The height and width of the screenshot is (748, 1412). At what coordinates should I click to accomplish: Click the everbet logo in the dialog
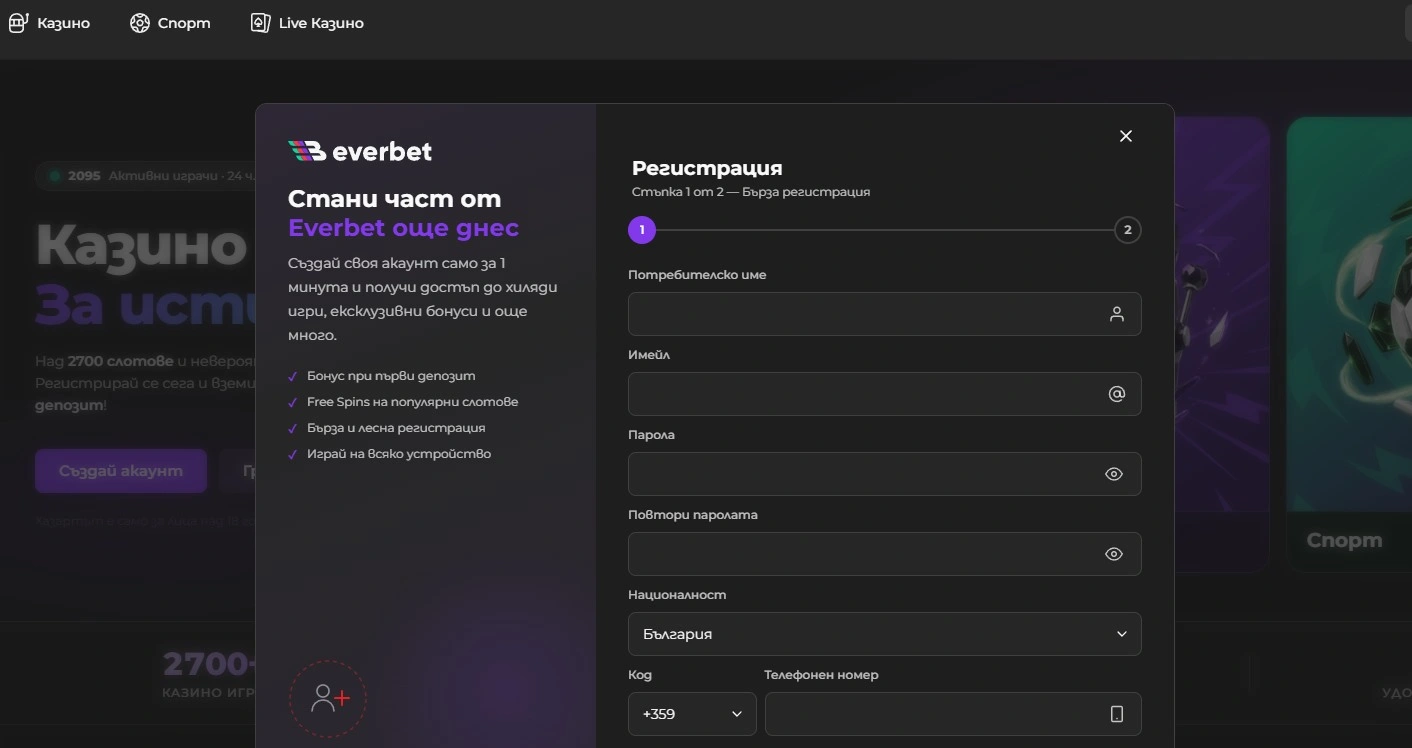(360, 151)
